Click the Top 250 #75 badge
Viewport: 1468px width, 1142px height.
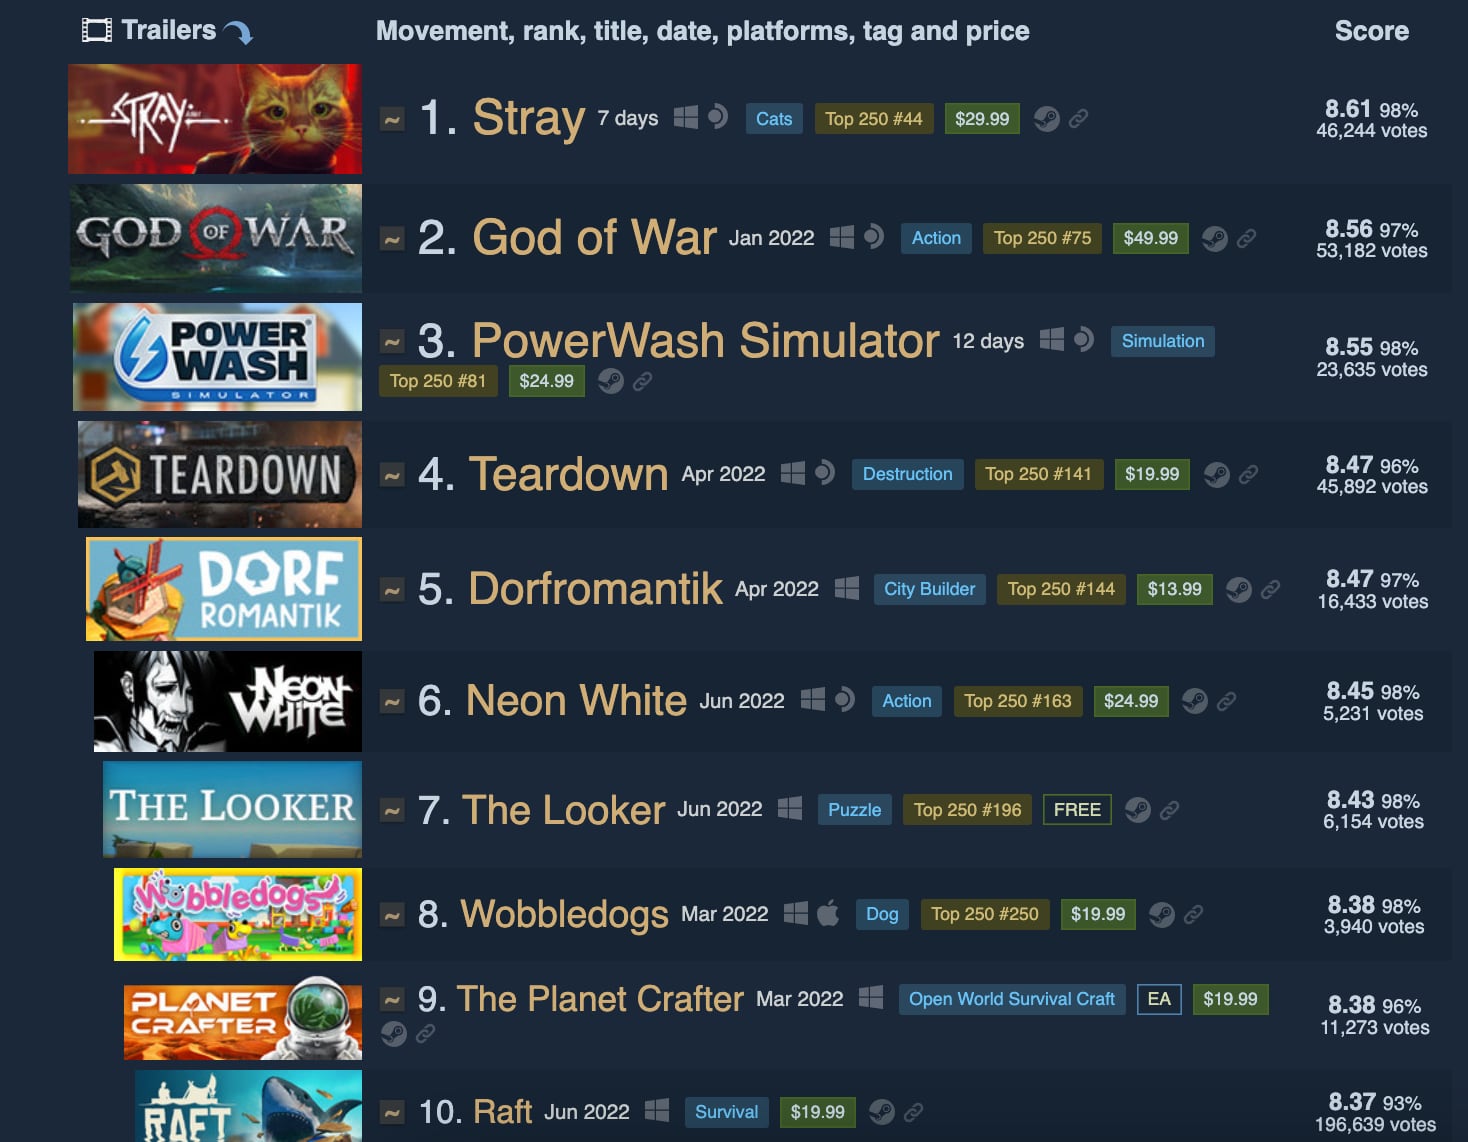[1042, 238]
